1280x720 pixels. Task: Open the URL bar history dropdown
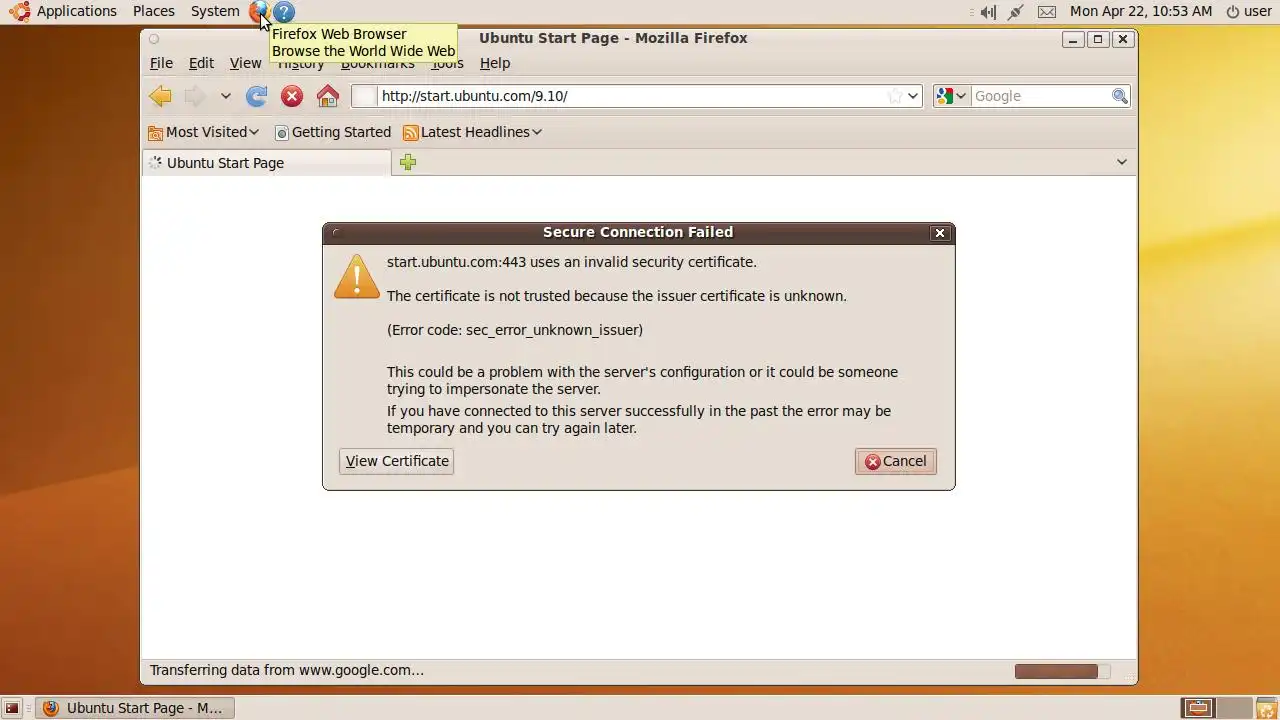pyautogui.click(x=913, y=96)
